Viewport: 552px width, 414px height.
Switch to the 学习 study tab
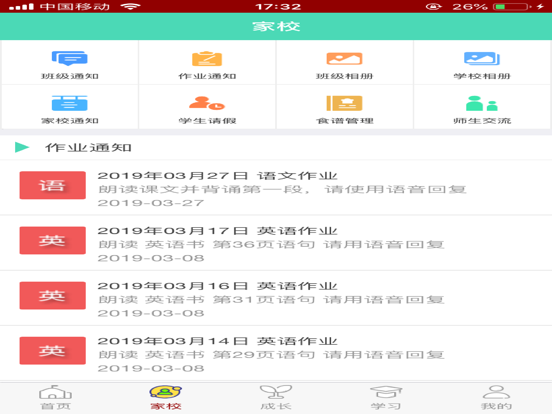386,398
